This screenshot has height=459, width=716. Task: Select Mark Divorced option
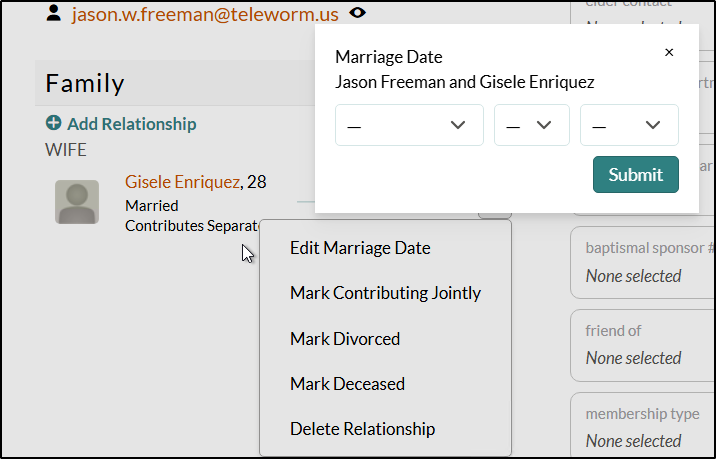[x=345, y=339]
